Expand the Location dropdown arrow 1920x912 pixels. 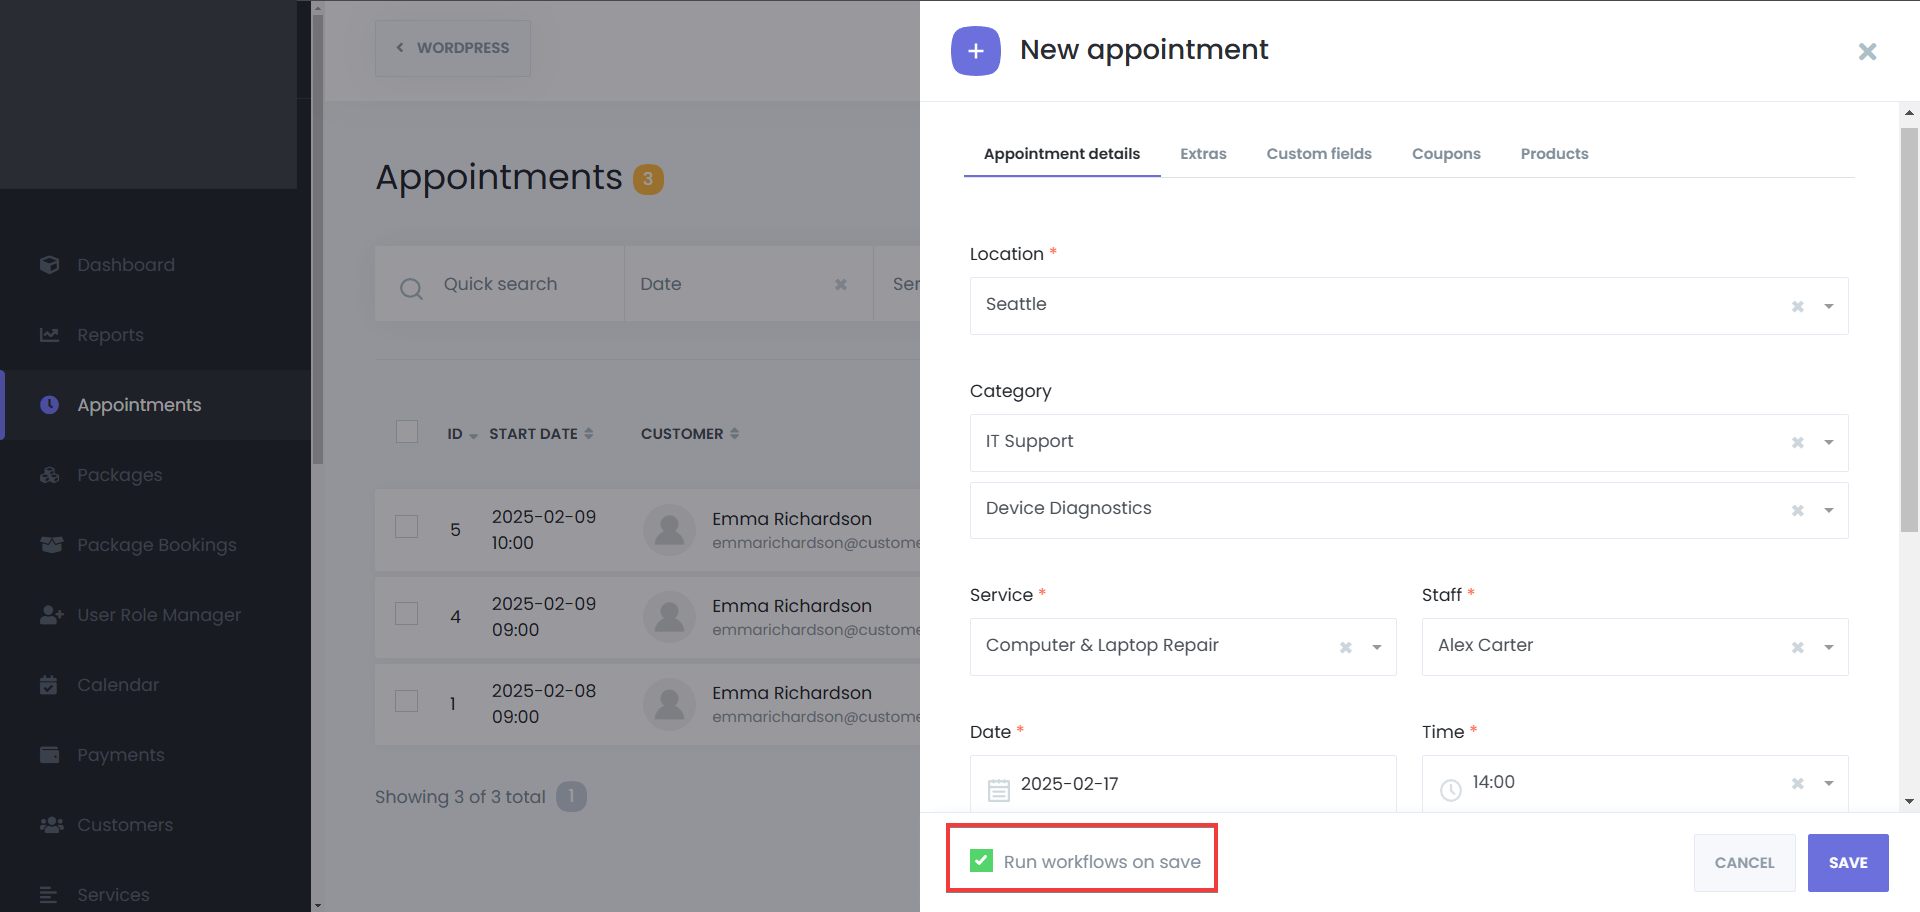(x=1828, y=306)
